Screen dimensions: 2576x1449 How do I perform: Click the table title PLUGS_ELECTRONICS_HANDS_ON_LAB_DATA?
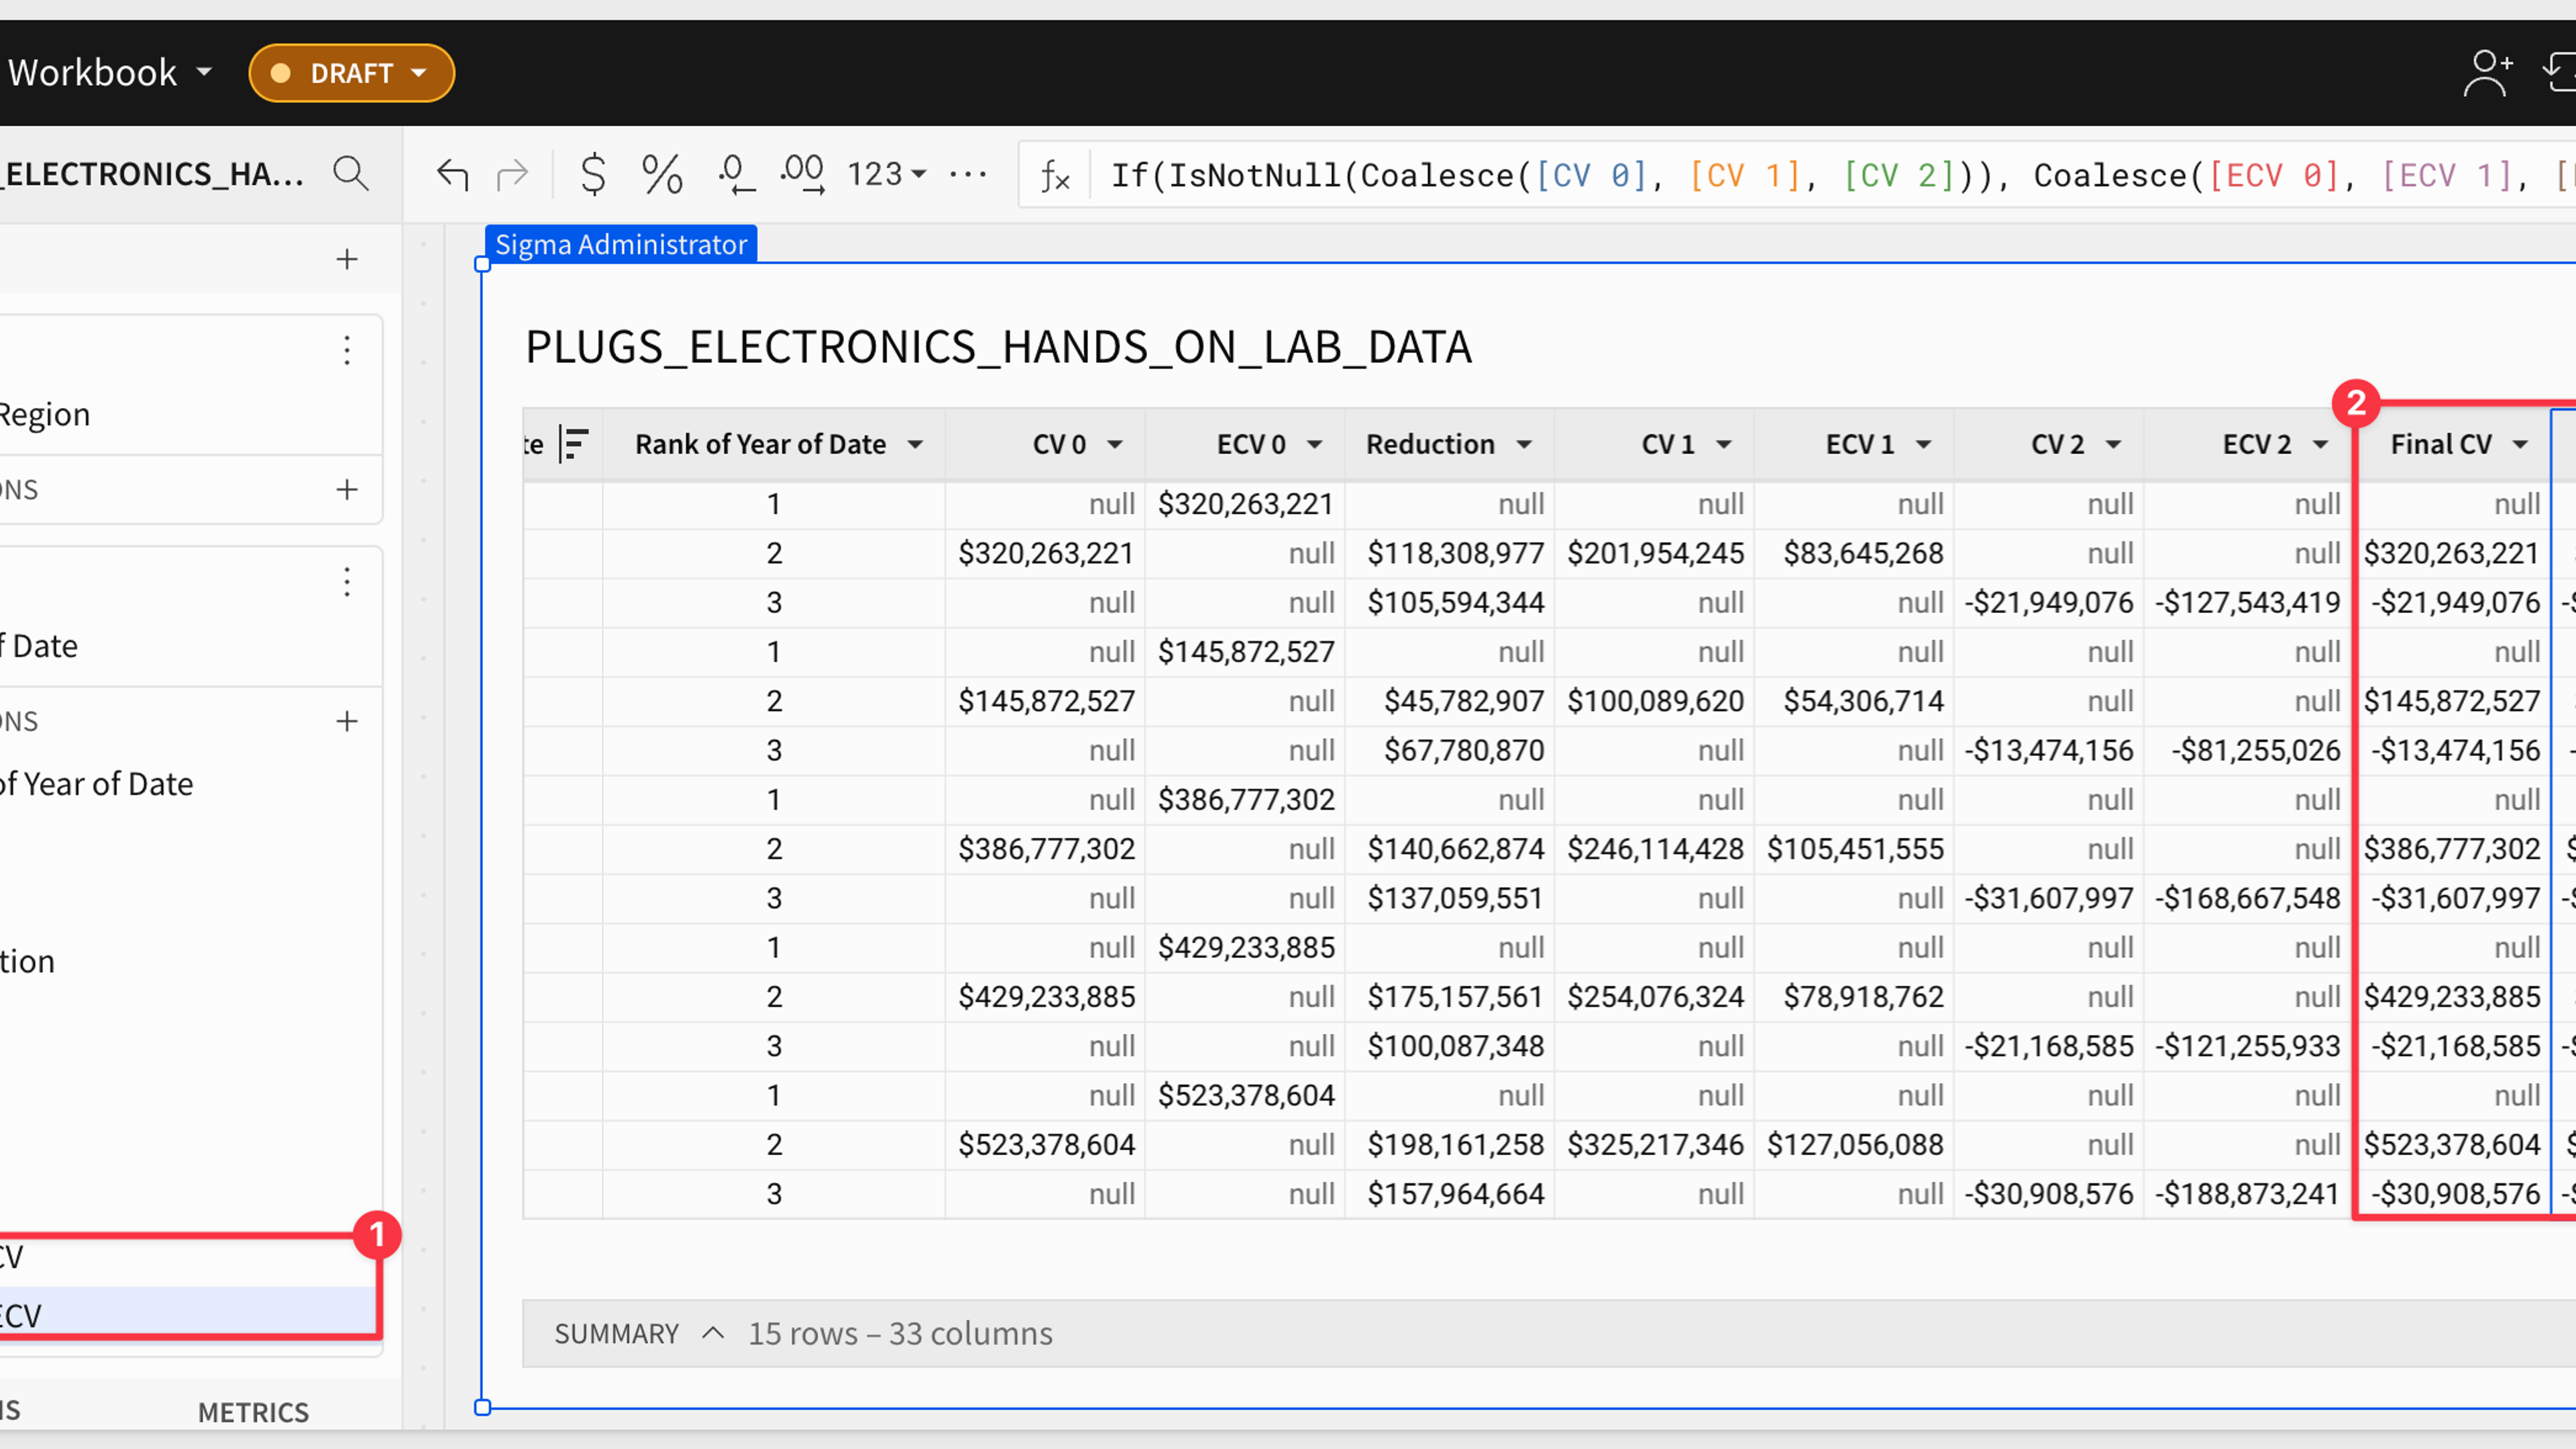pos(998,347)
